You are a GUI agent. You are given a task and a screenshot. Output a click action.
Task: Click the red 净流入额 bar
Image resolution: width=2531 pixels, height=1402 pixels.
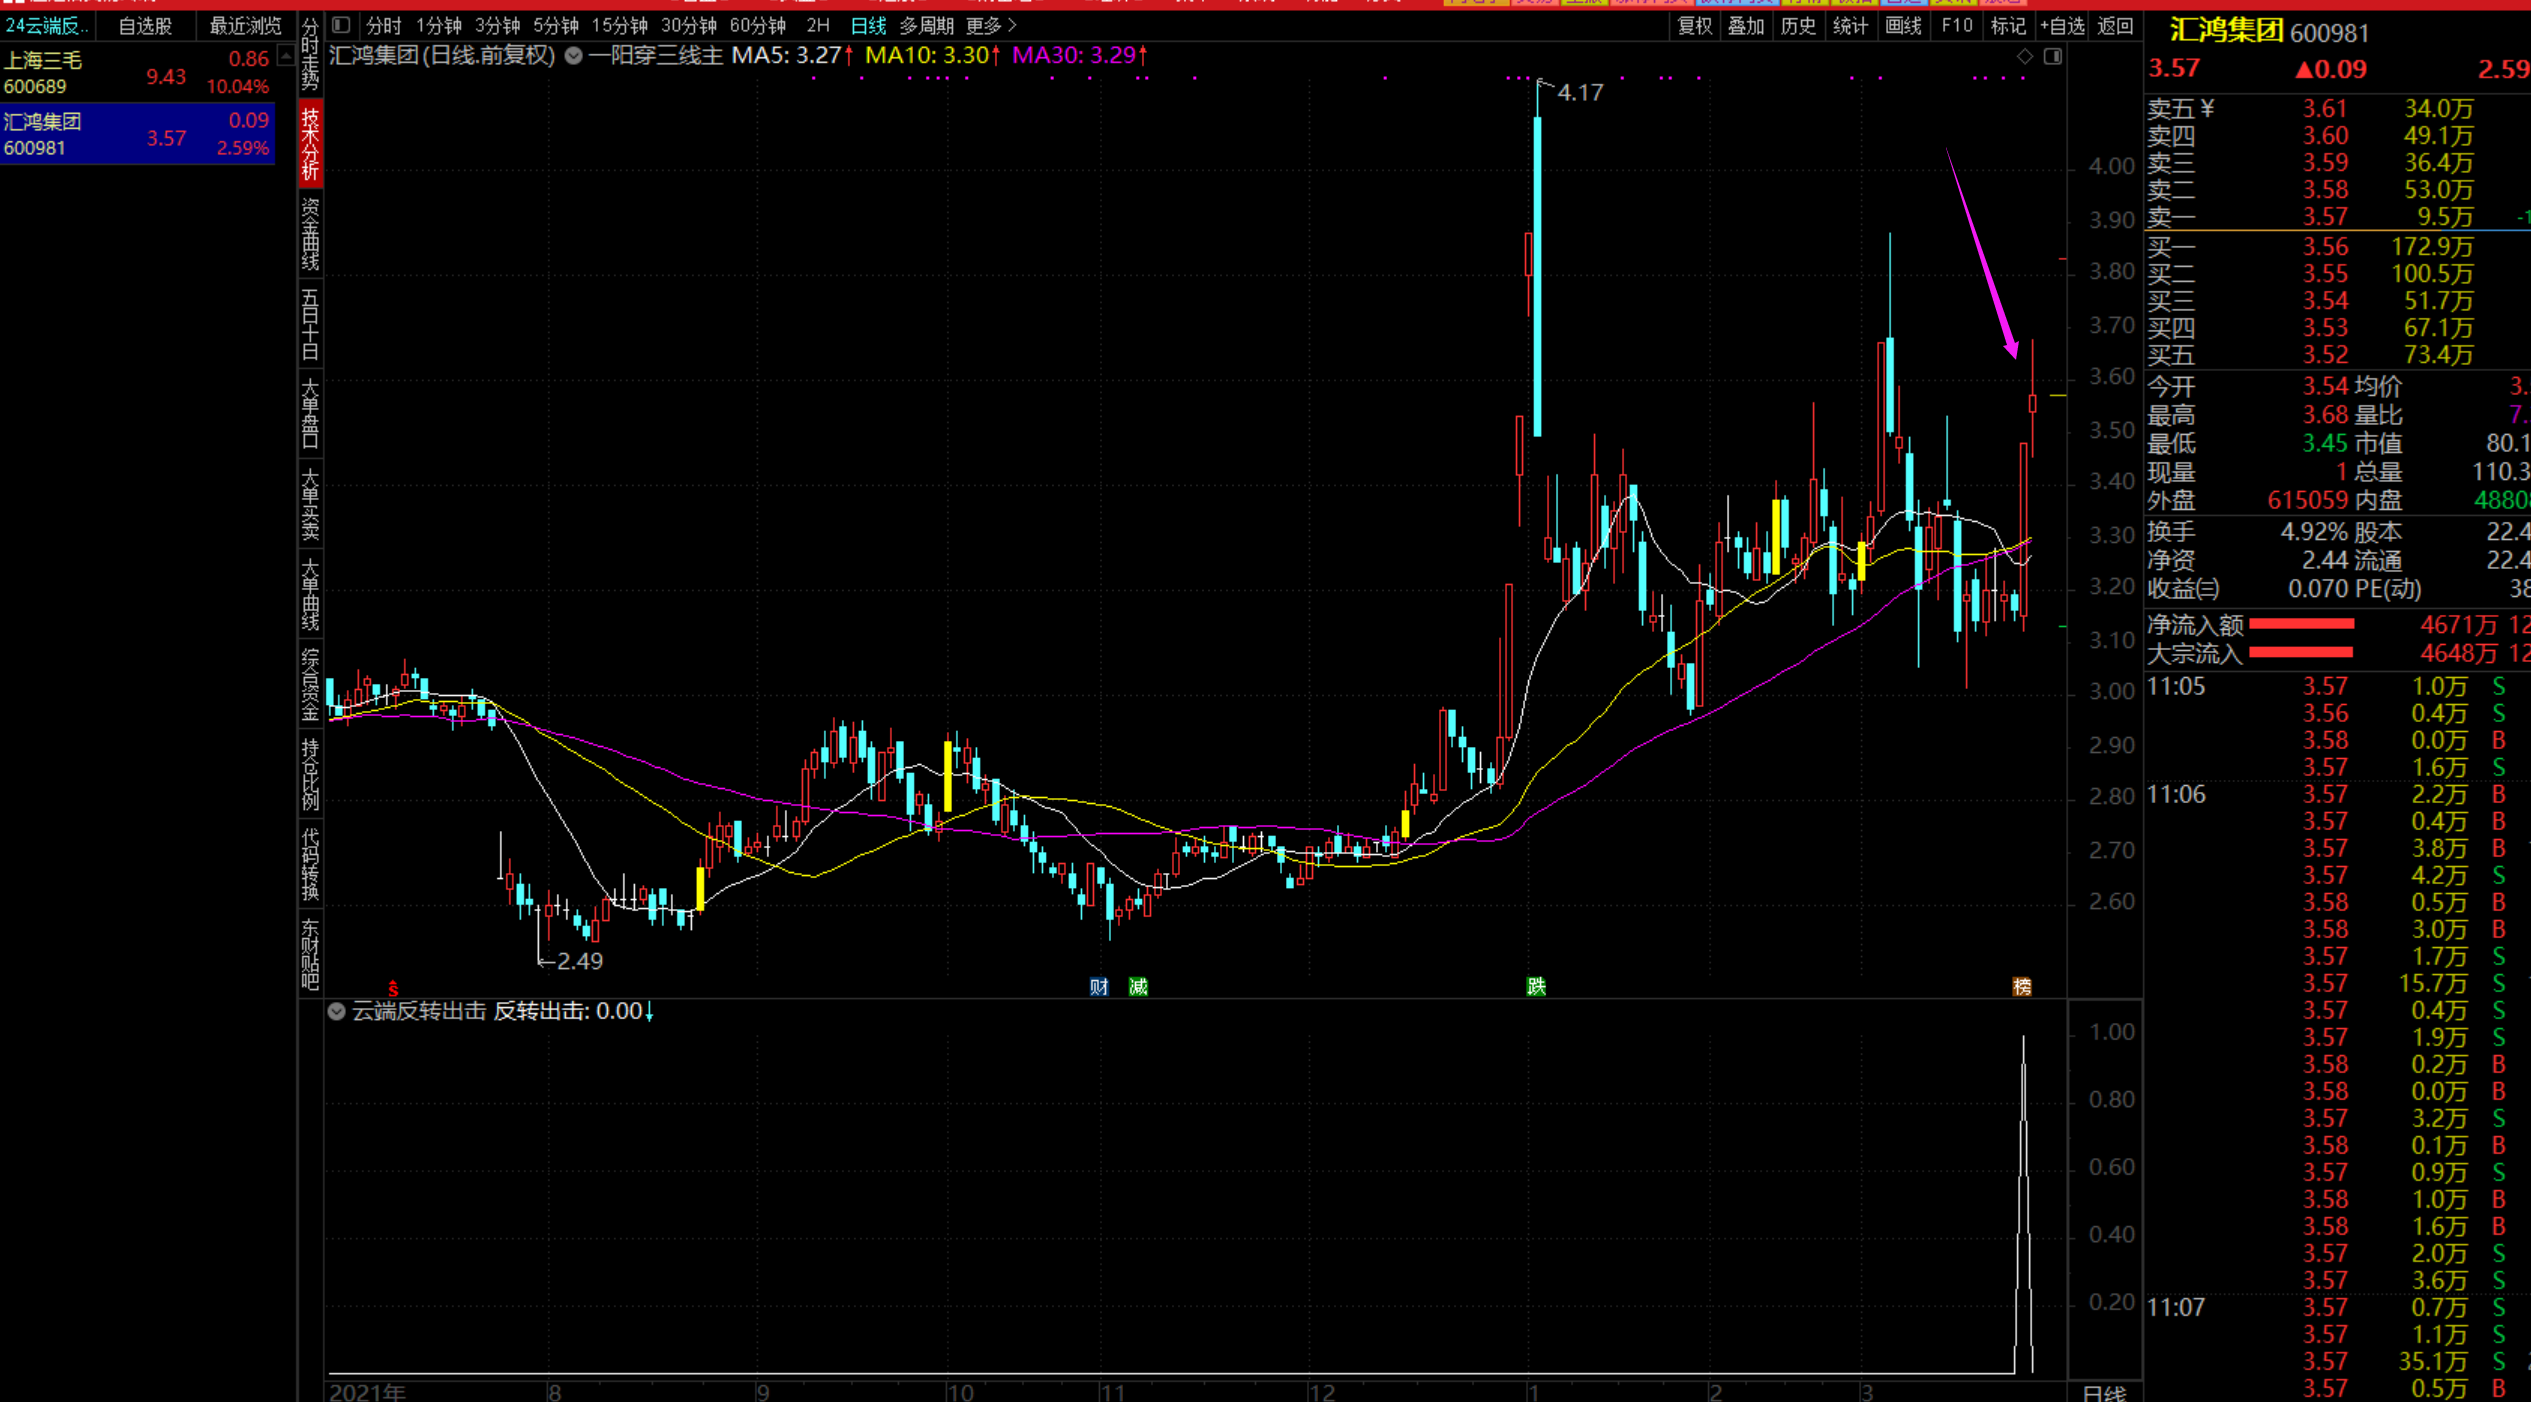2300,625
